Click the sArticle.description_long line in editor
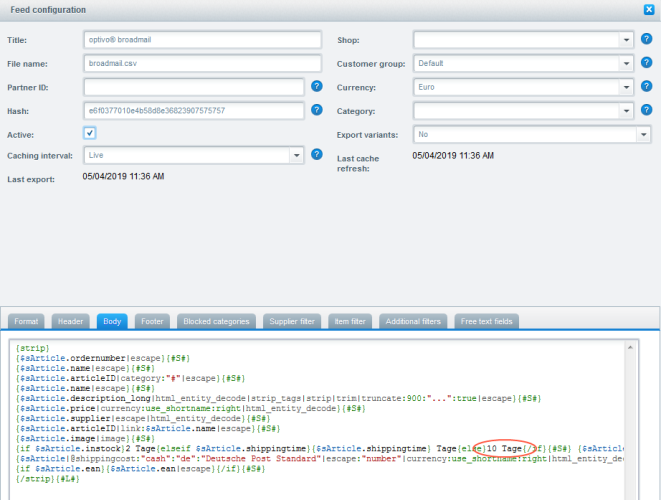The image size is (661, 500). pos(278,398)
